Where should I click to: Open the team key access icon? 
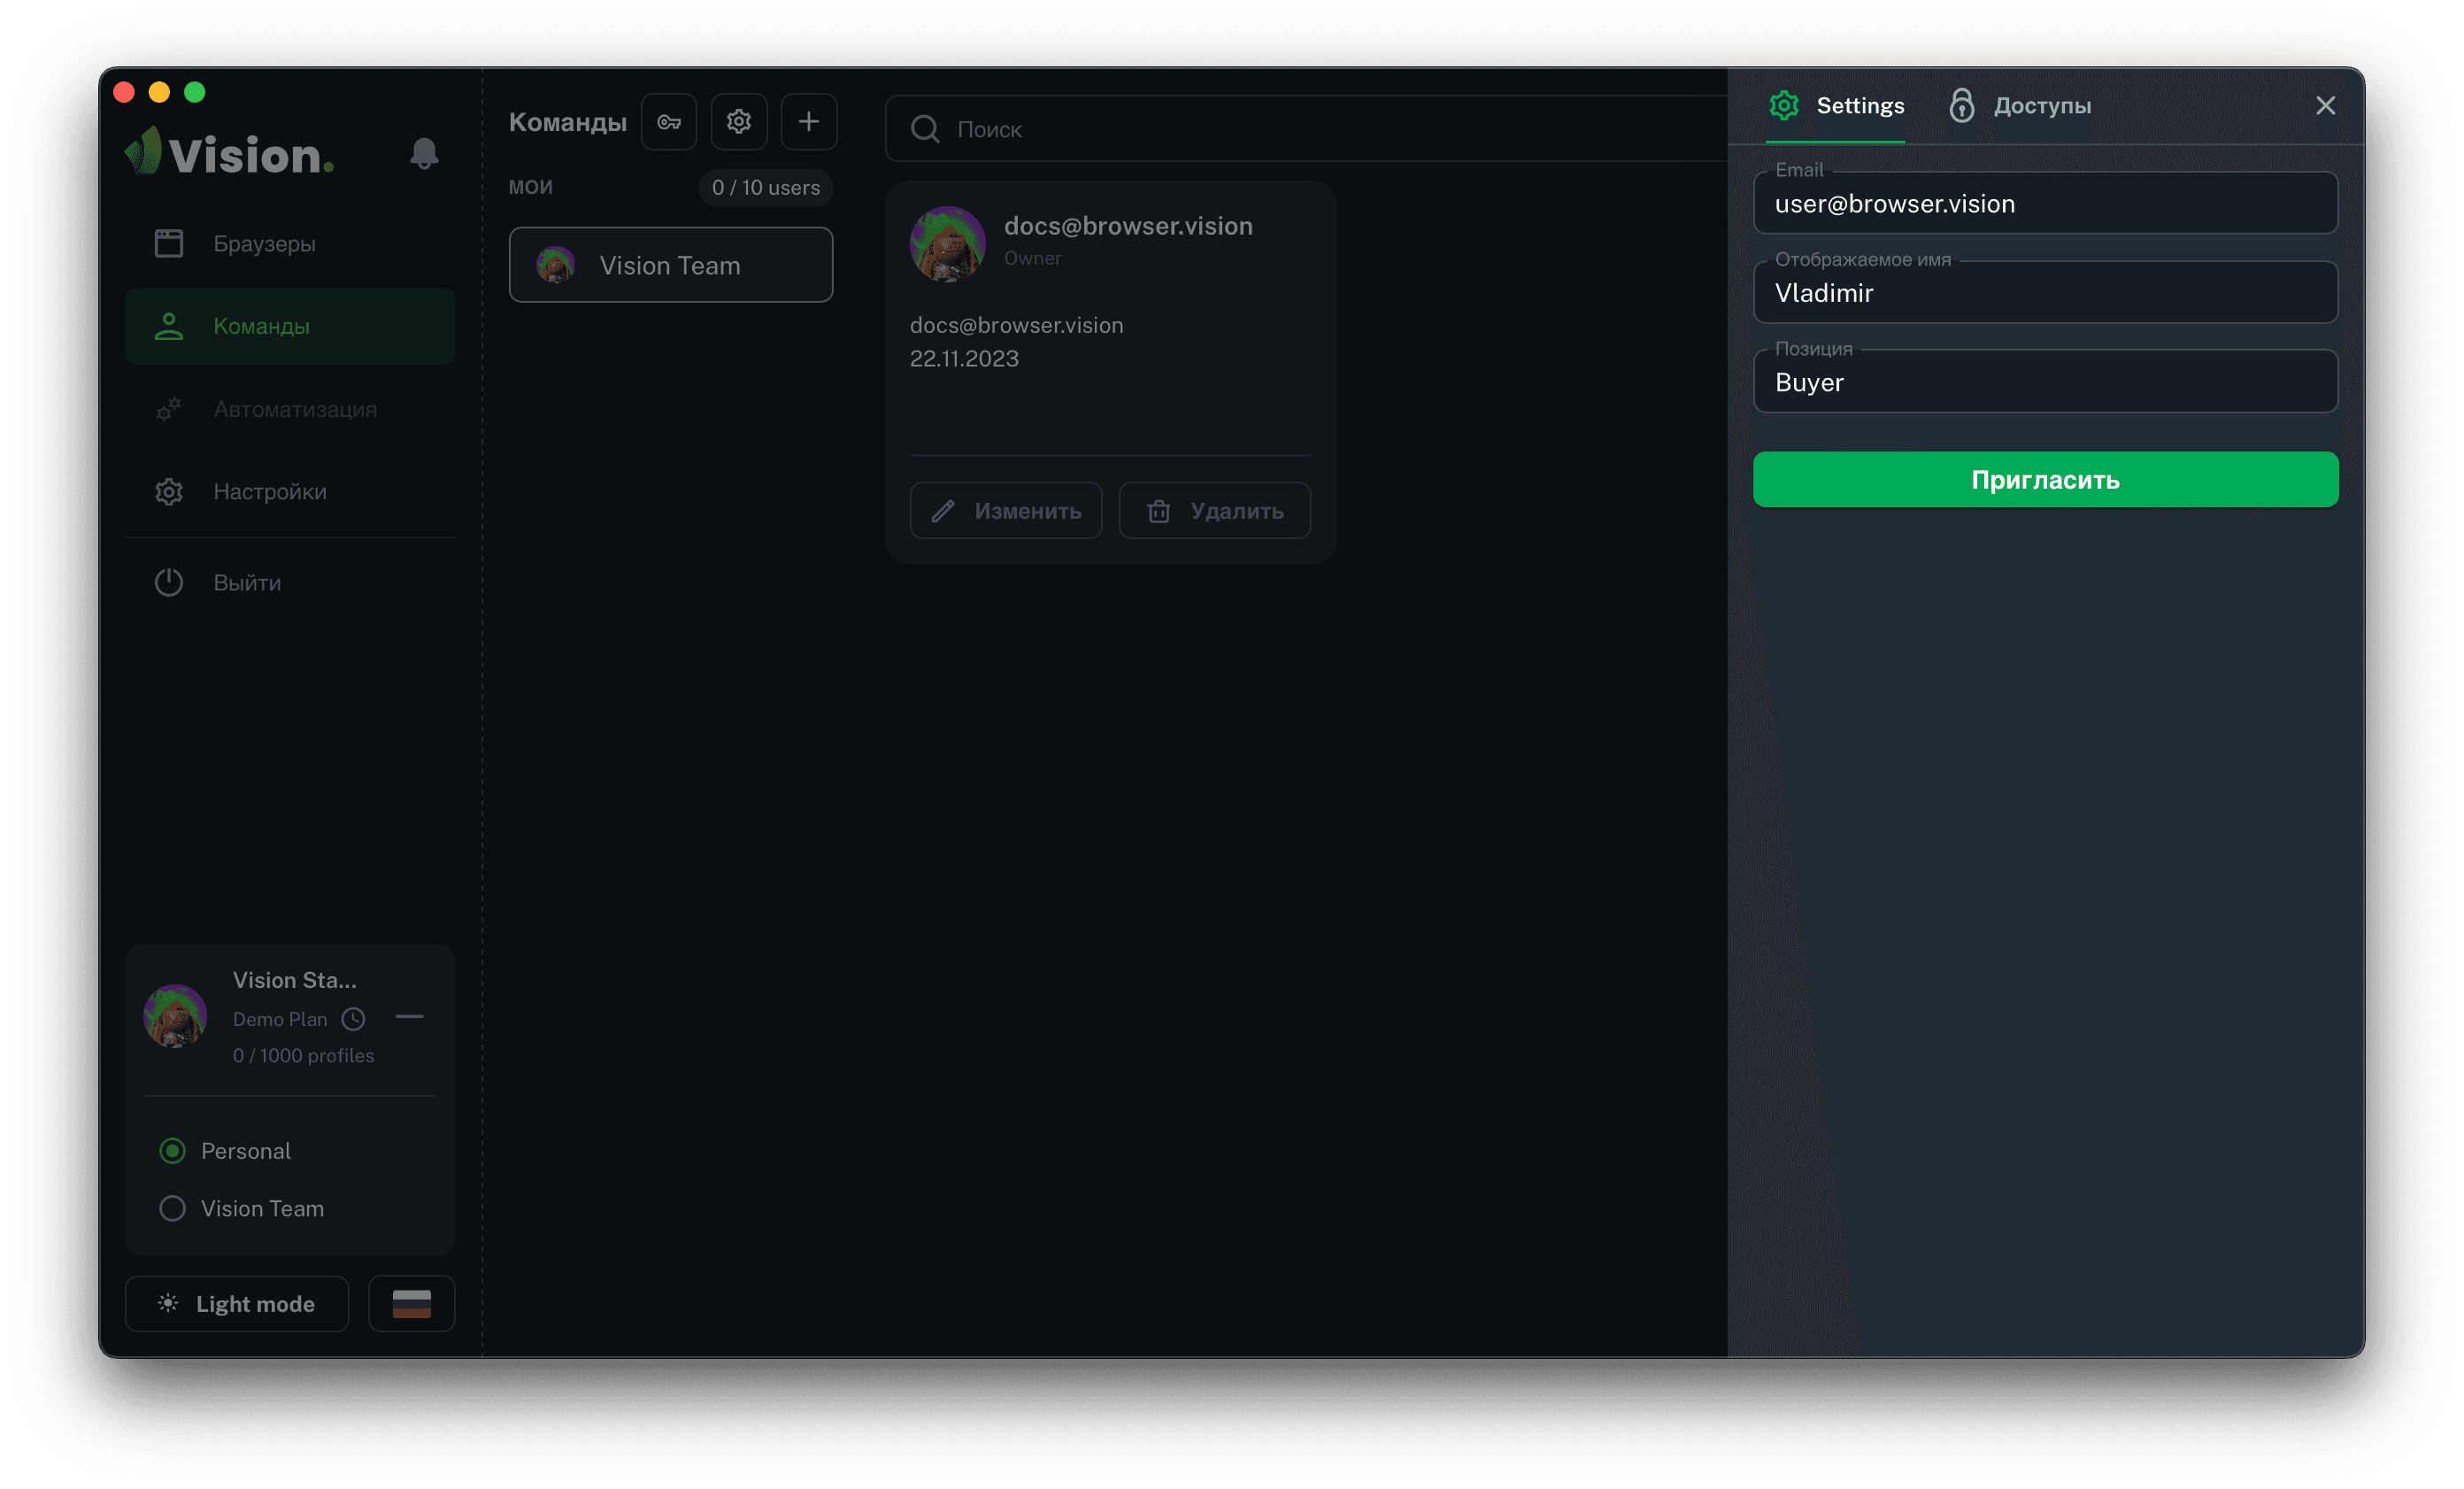669,122
